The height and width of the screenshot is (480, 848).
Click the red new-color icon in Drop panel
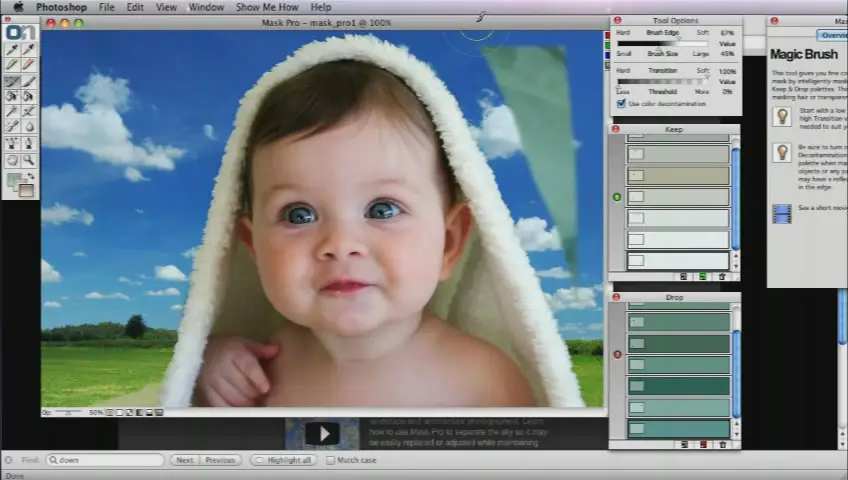703,445
